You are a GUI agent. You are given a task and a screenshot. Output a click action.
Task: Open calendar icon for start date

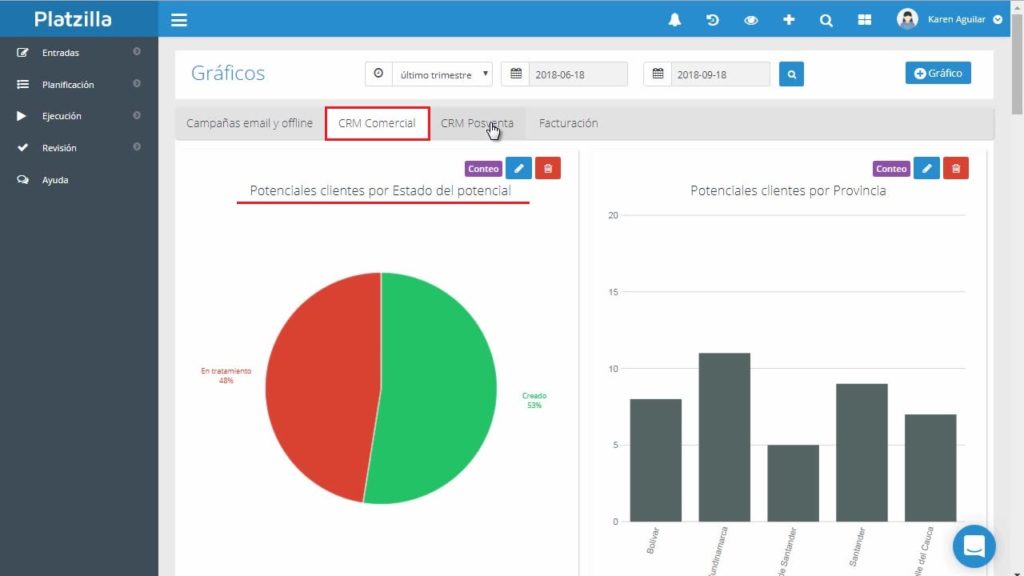(516, 74)
